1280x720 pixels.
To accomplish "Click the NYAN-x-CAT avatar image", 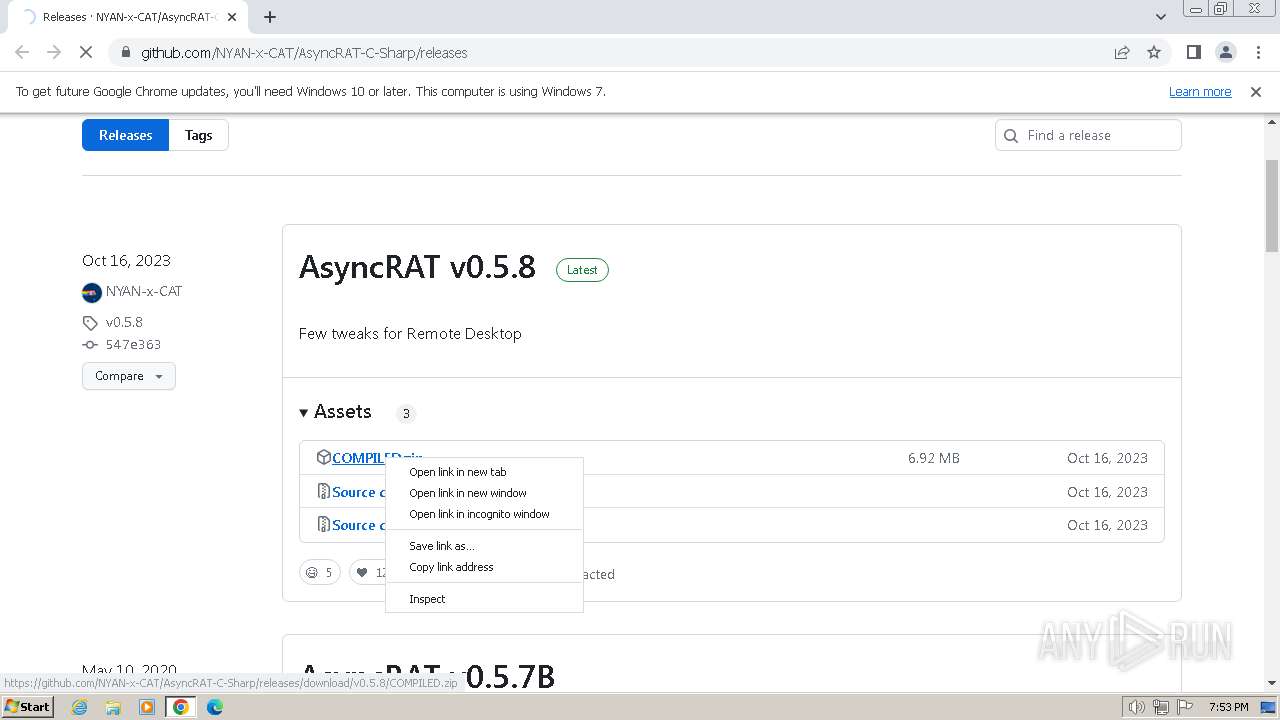I will click(x=92, y=293).
